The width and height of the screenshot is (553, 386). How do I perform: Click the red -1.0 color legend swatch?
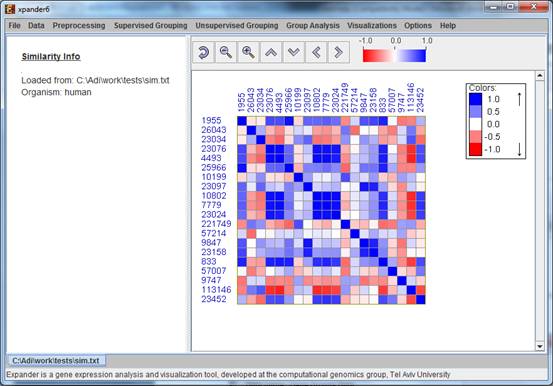click(475, 149)
